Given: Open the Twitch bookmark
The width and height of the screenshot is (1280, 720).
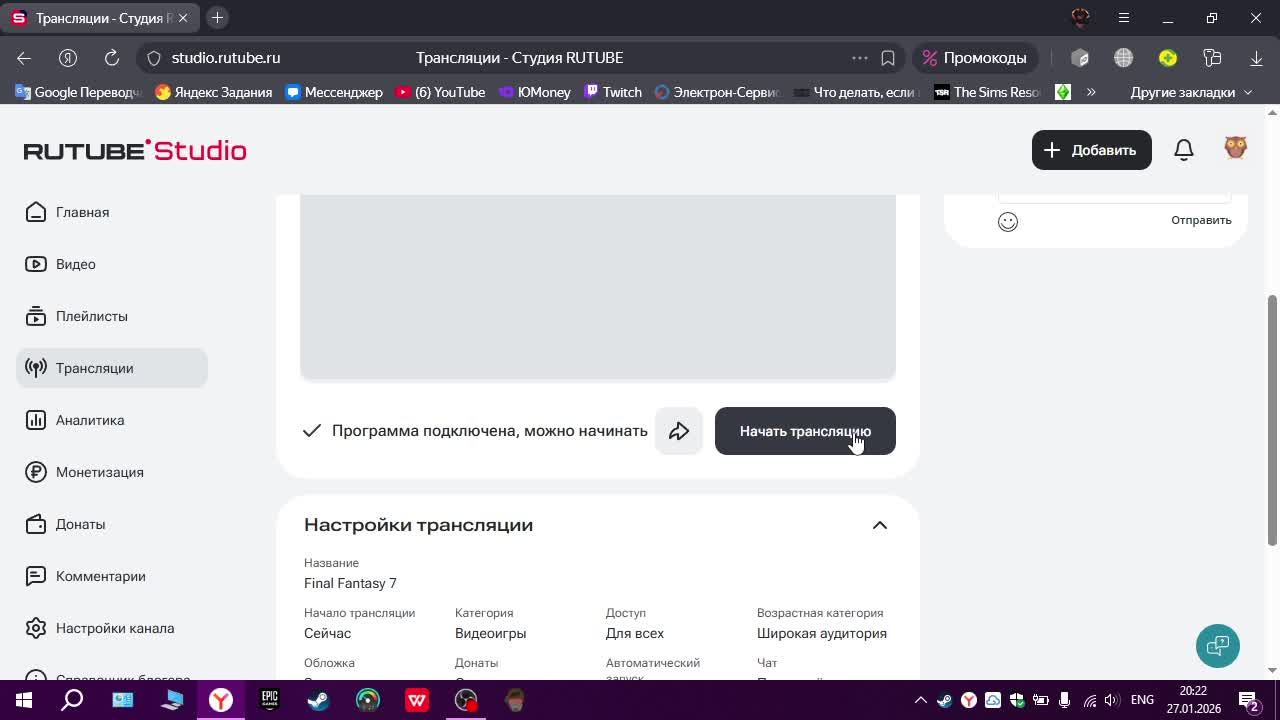Looking at the screenshot, I should (x=613, y=92).
